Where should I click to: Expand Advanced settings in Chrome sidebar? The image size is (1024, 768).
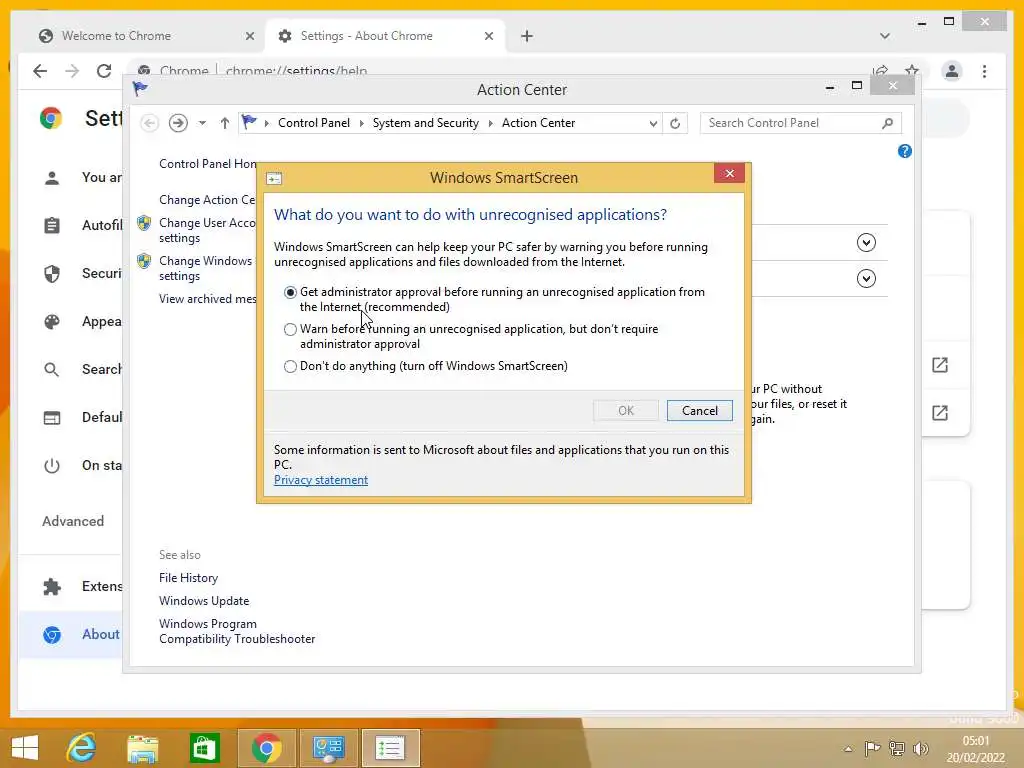tap(72, 521)
